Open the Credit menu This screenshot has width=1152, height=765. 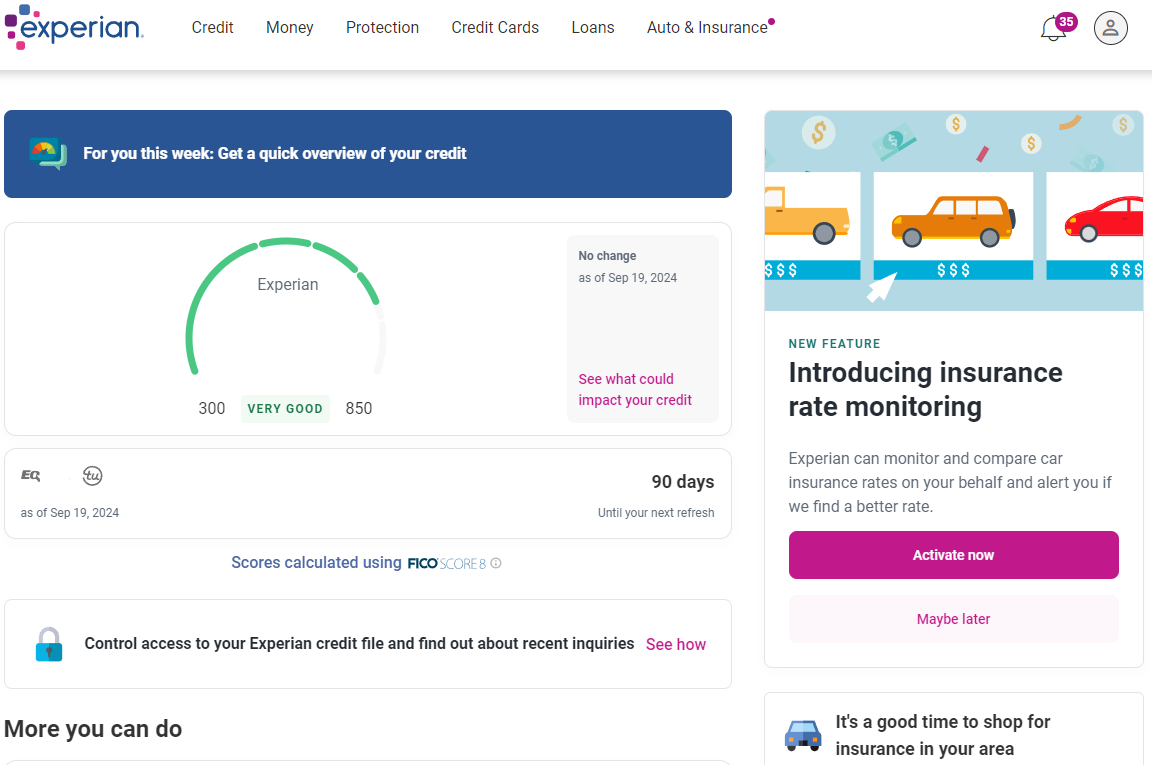coord(212,28)
